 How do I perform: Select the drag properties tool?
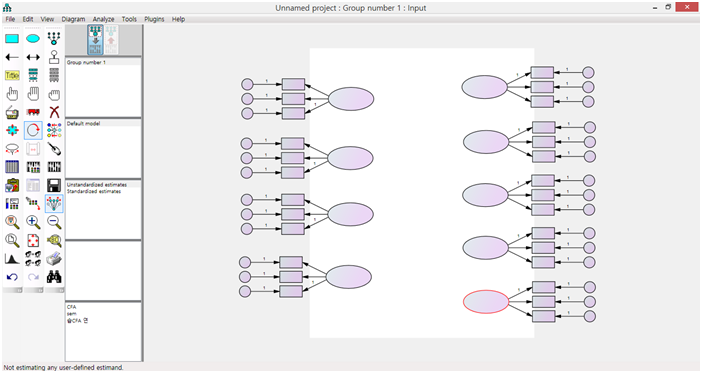[33, 204]
